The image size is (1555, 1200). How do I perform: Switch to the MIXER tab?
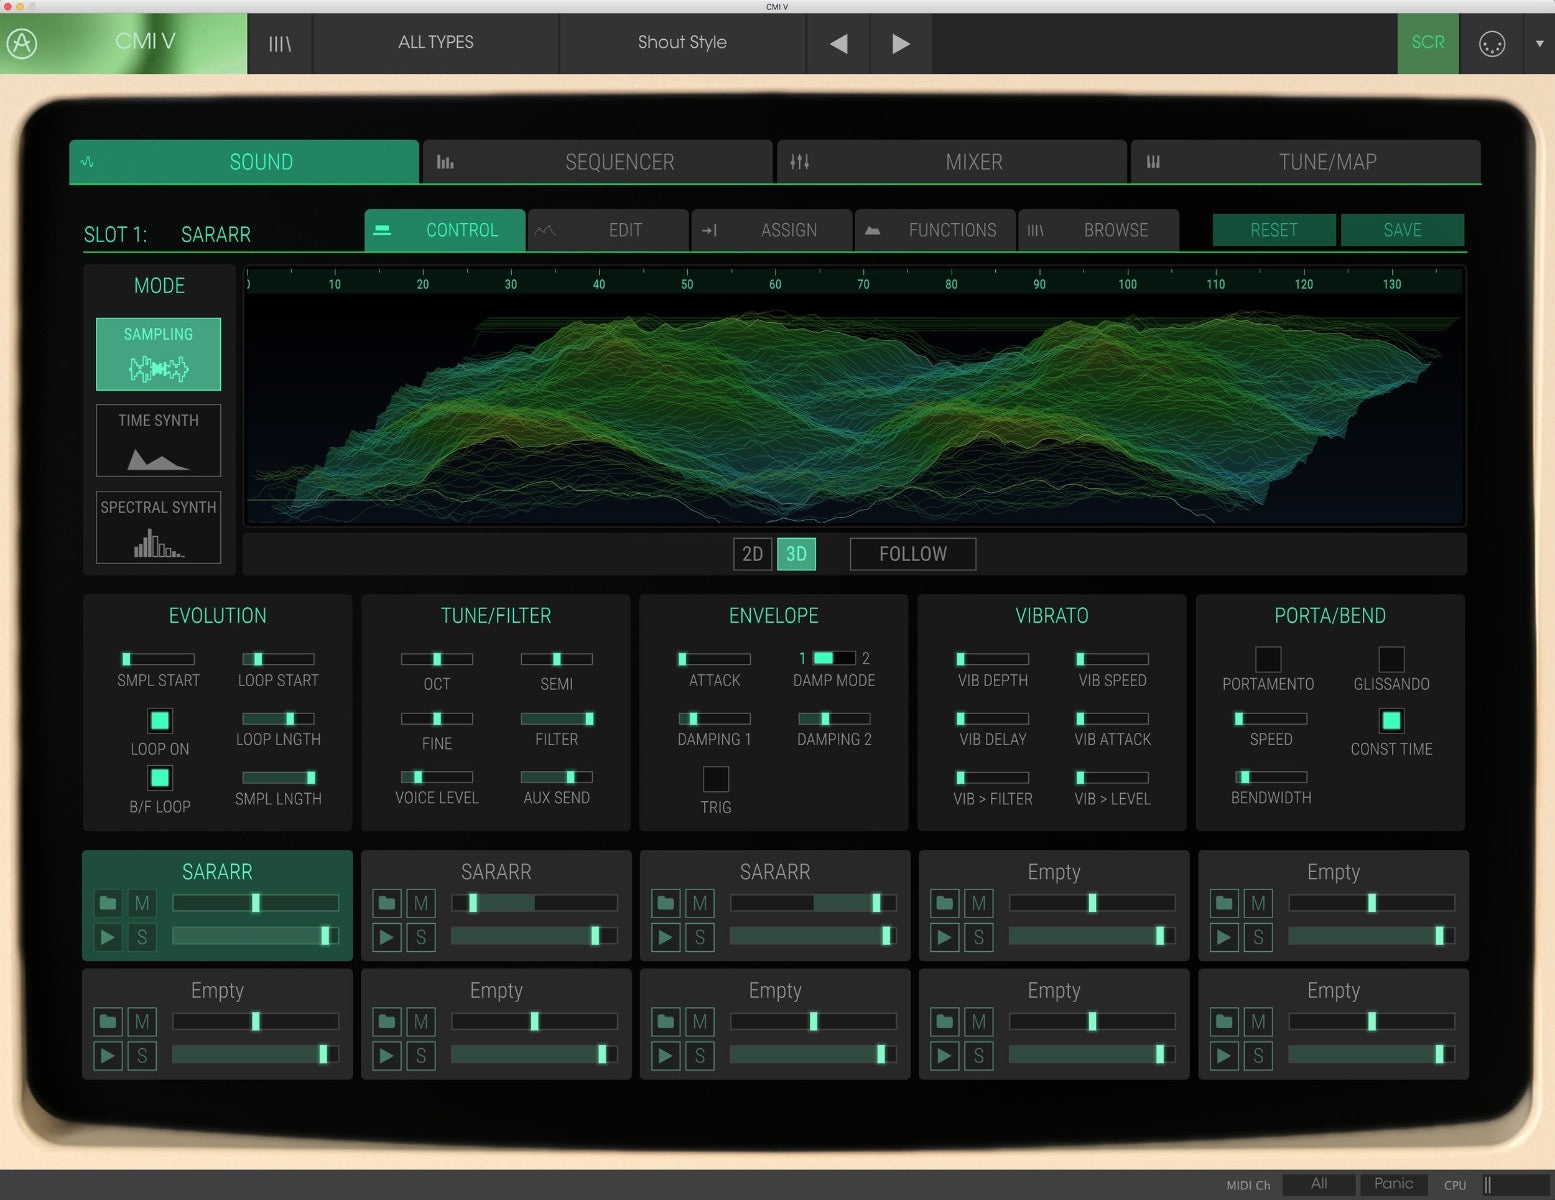coord(952,162)
